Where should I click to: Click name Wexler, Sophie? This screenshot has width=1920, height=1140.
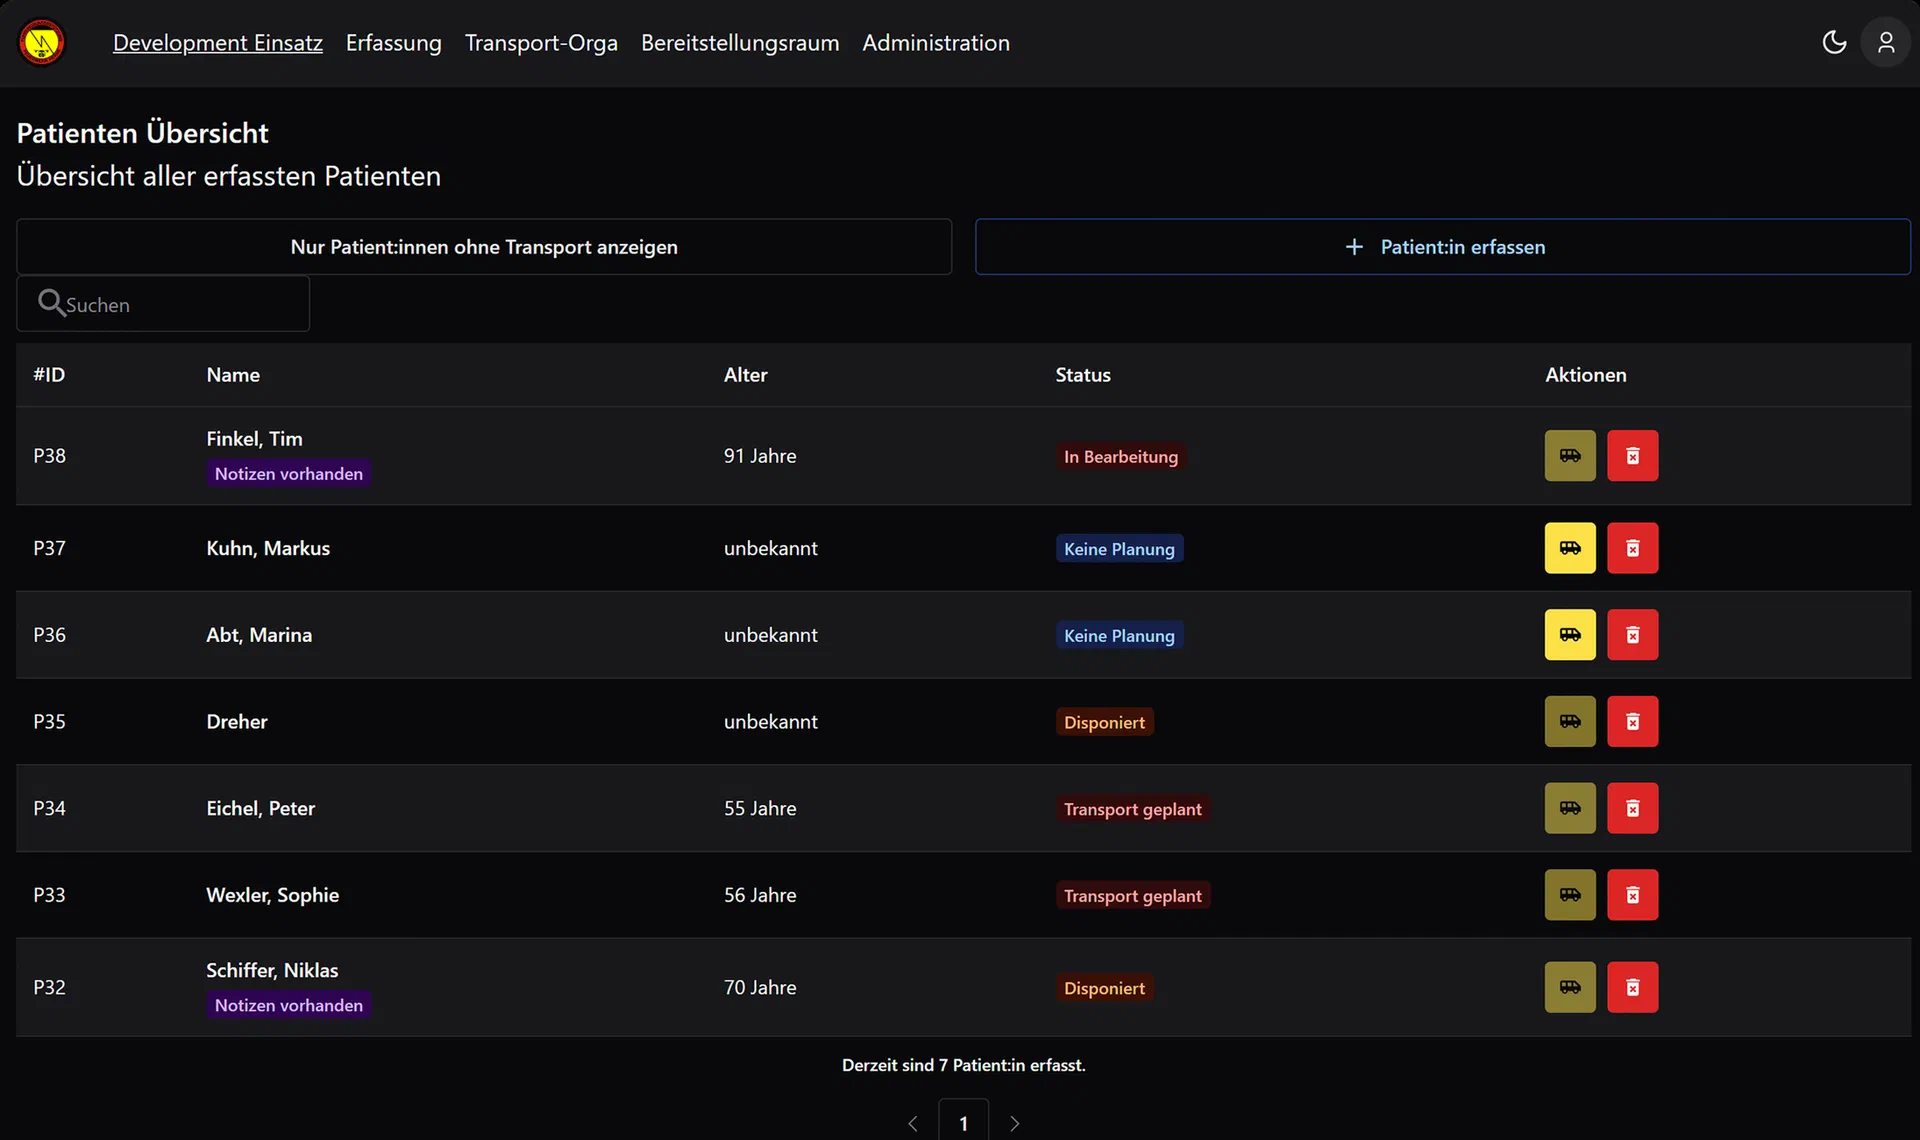point(272,895)
